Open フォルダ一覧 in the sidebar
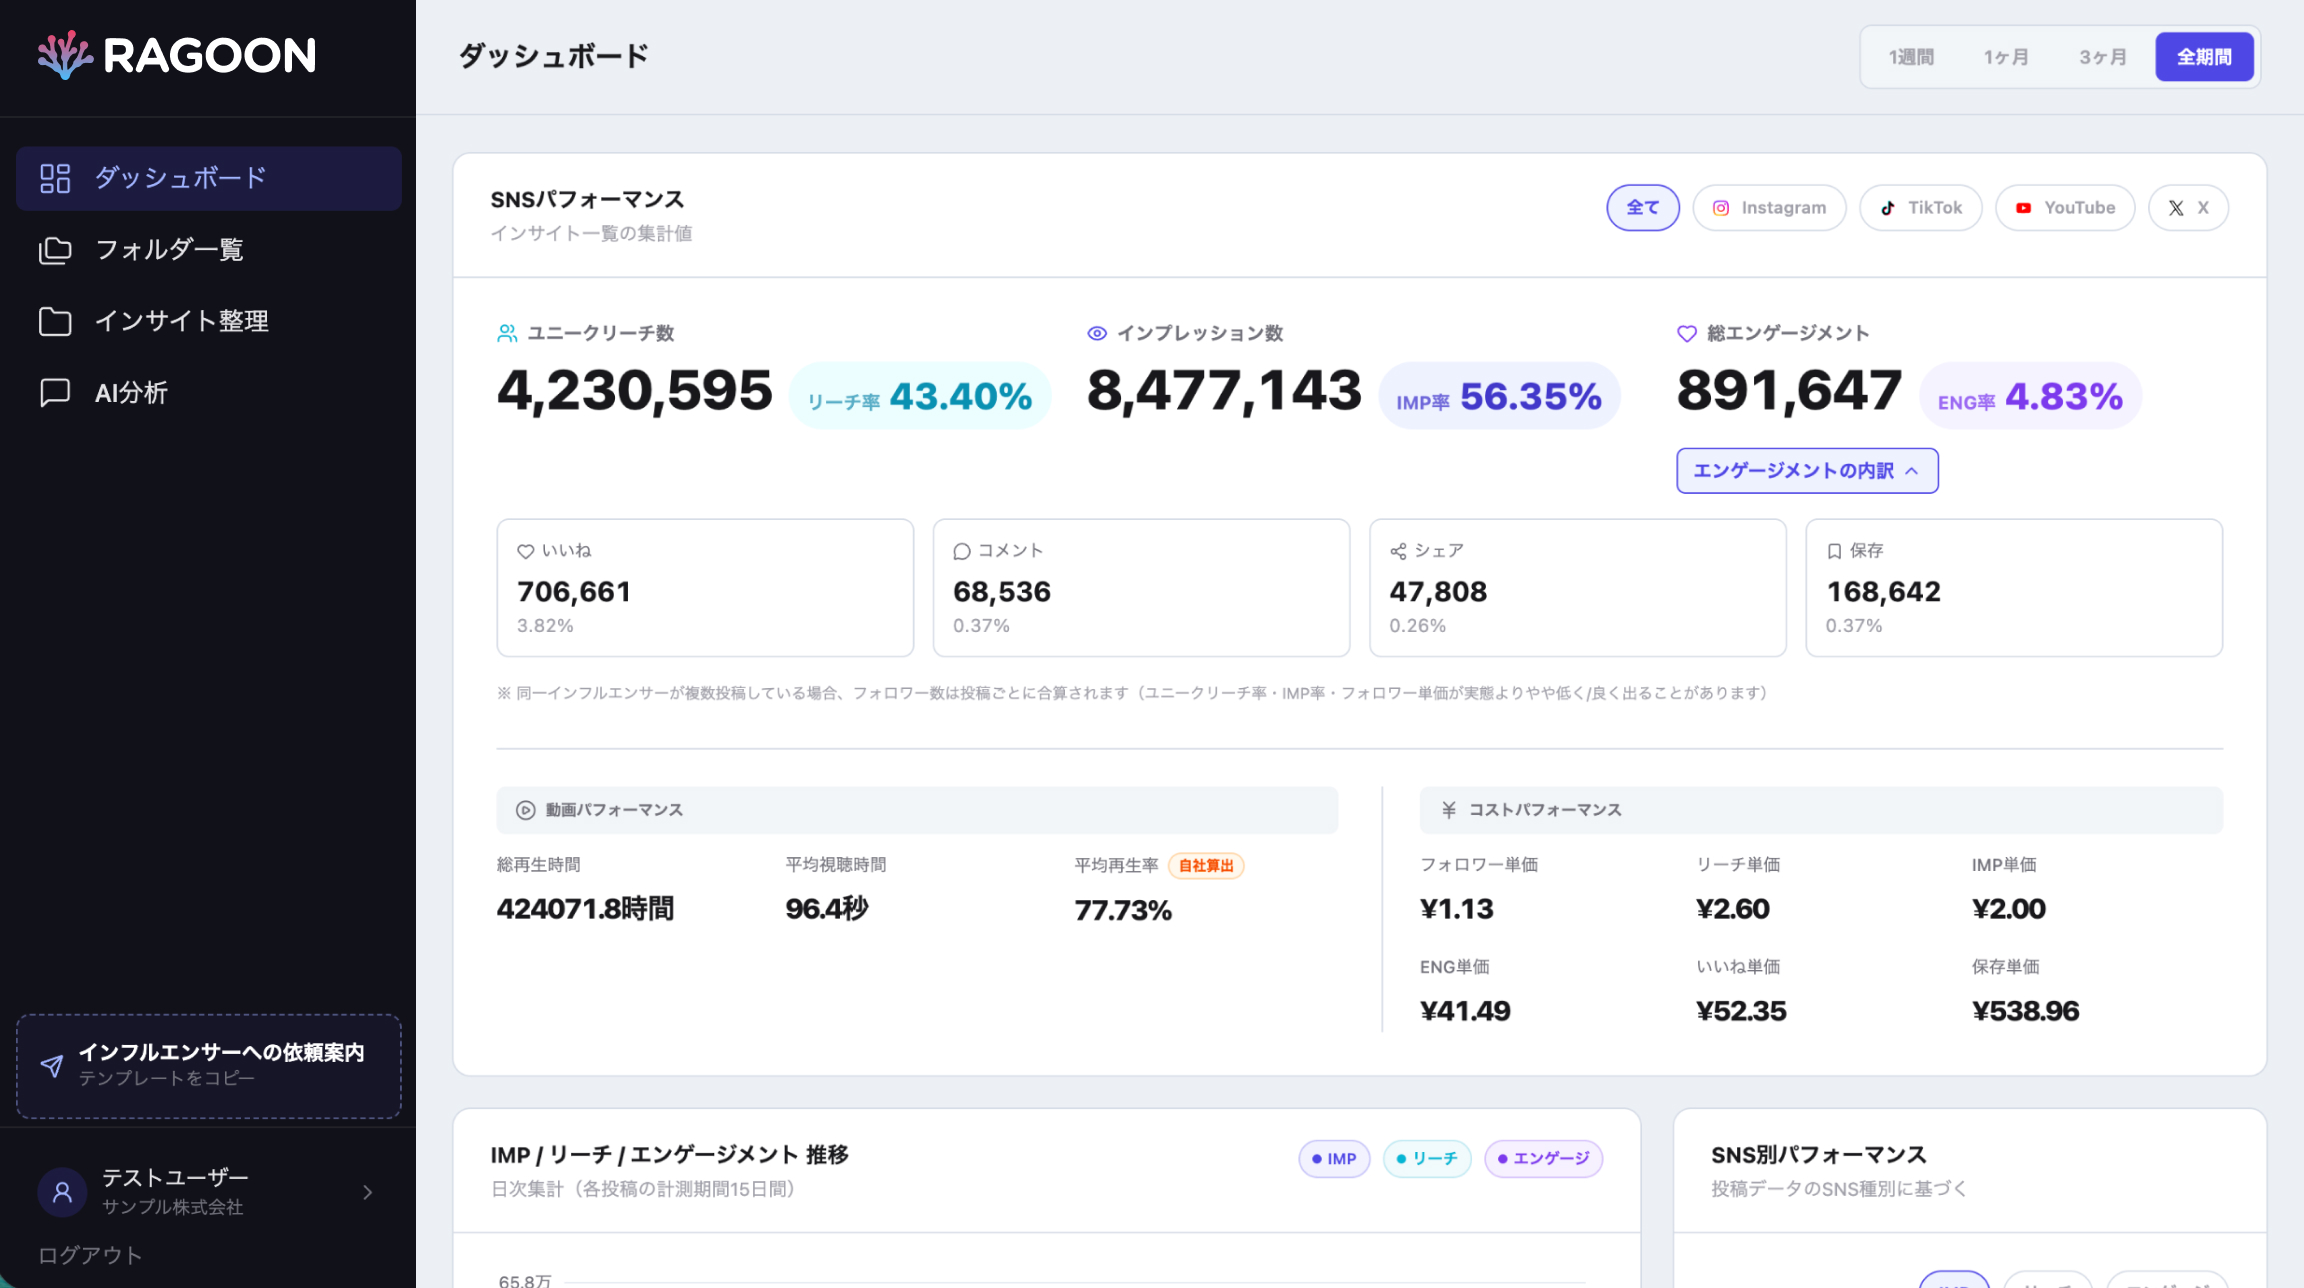2304x1288 pixels. [x=209, y=250]
